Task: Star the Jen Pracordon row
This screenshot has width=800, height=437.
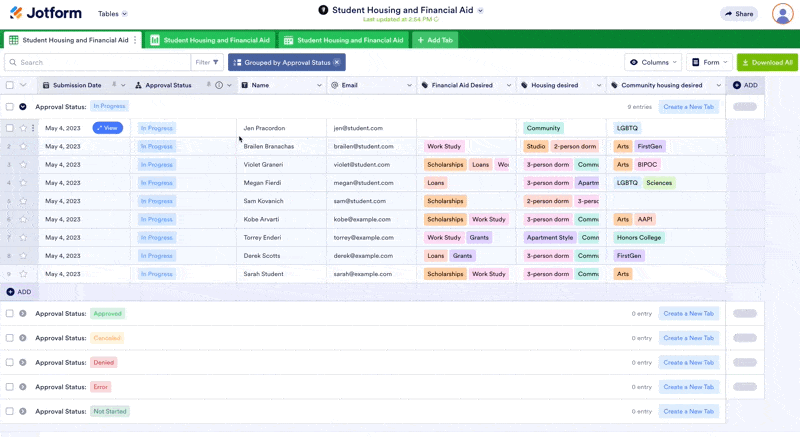Action: pos(23,128)
